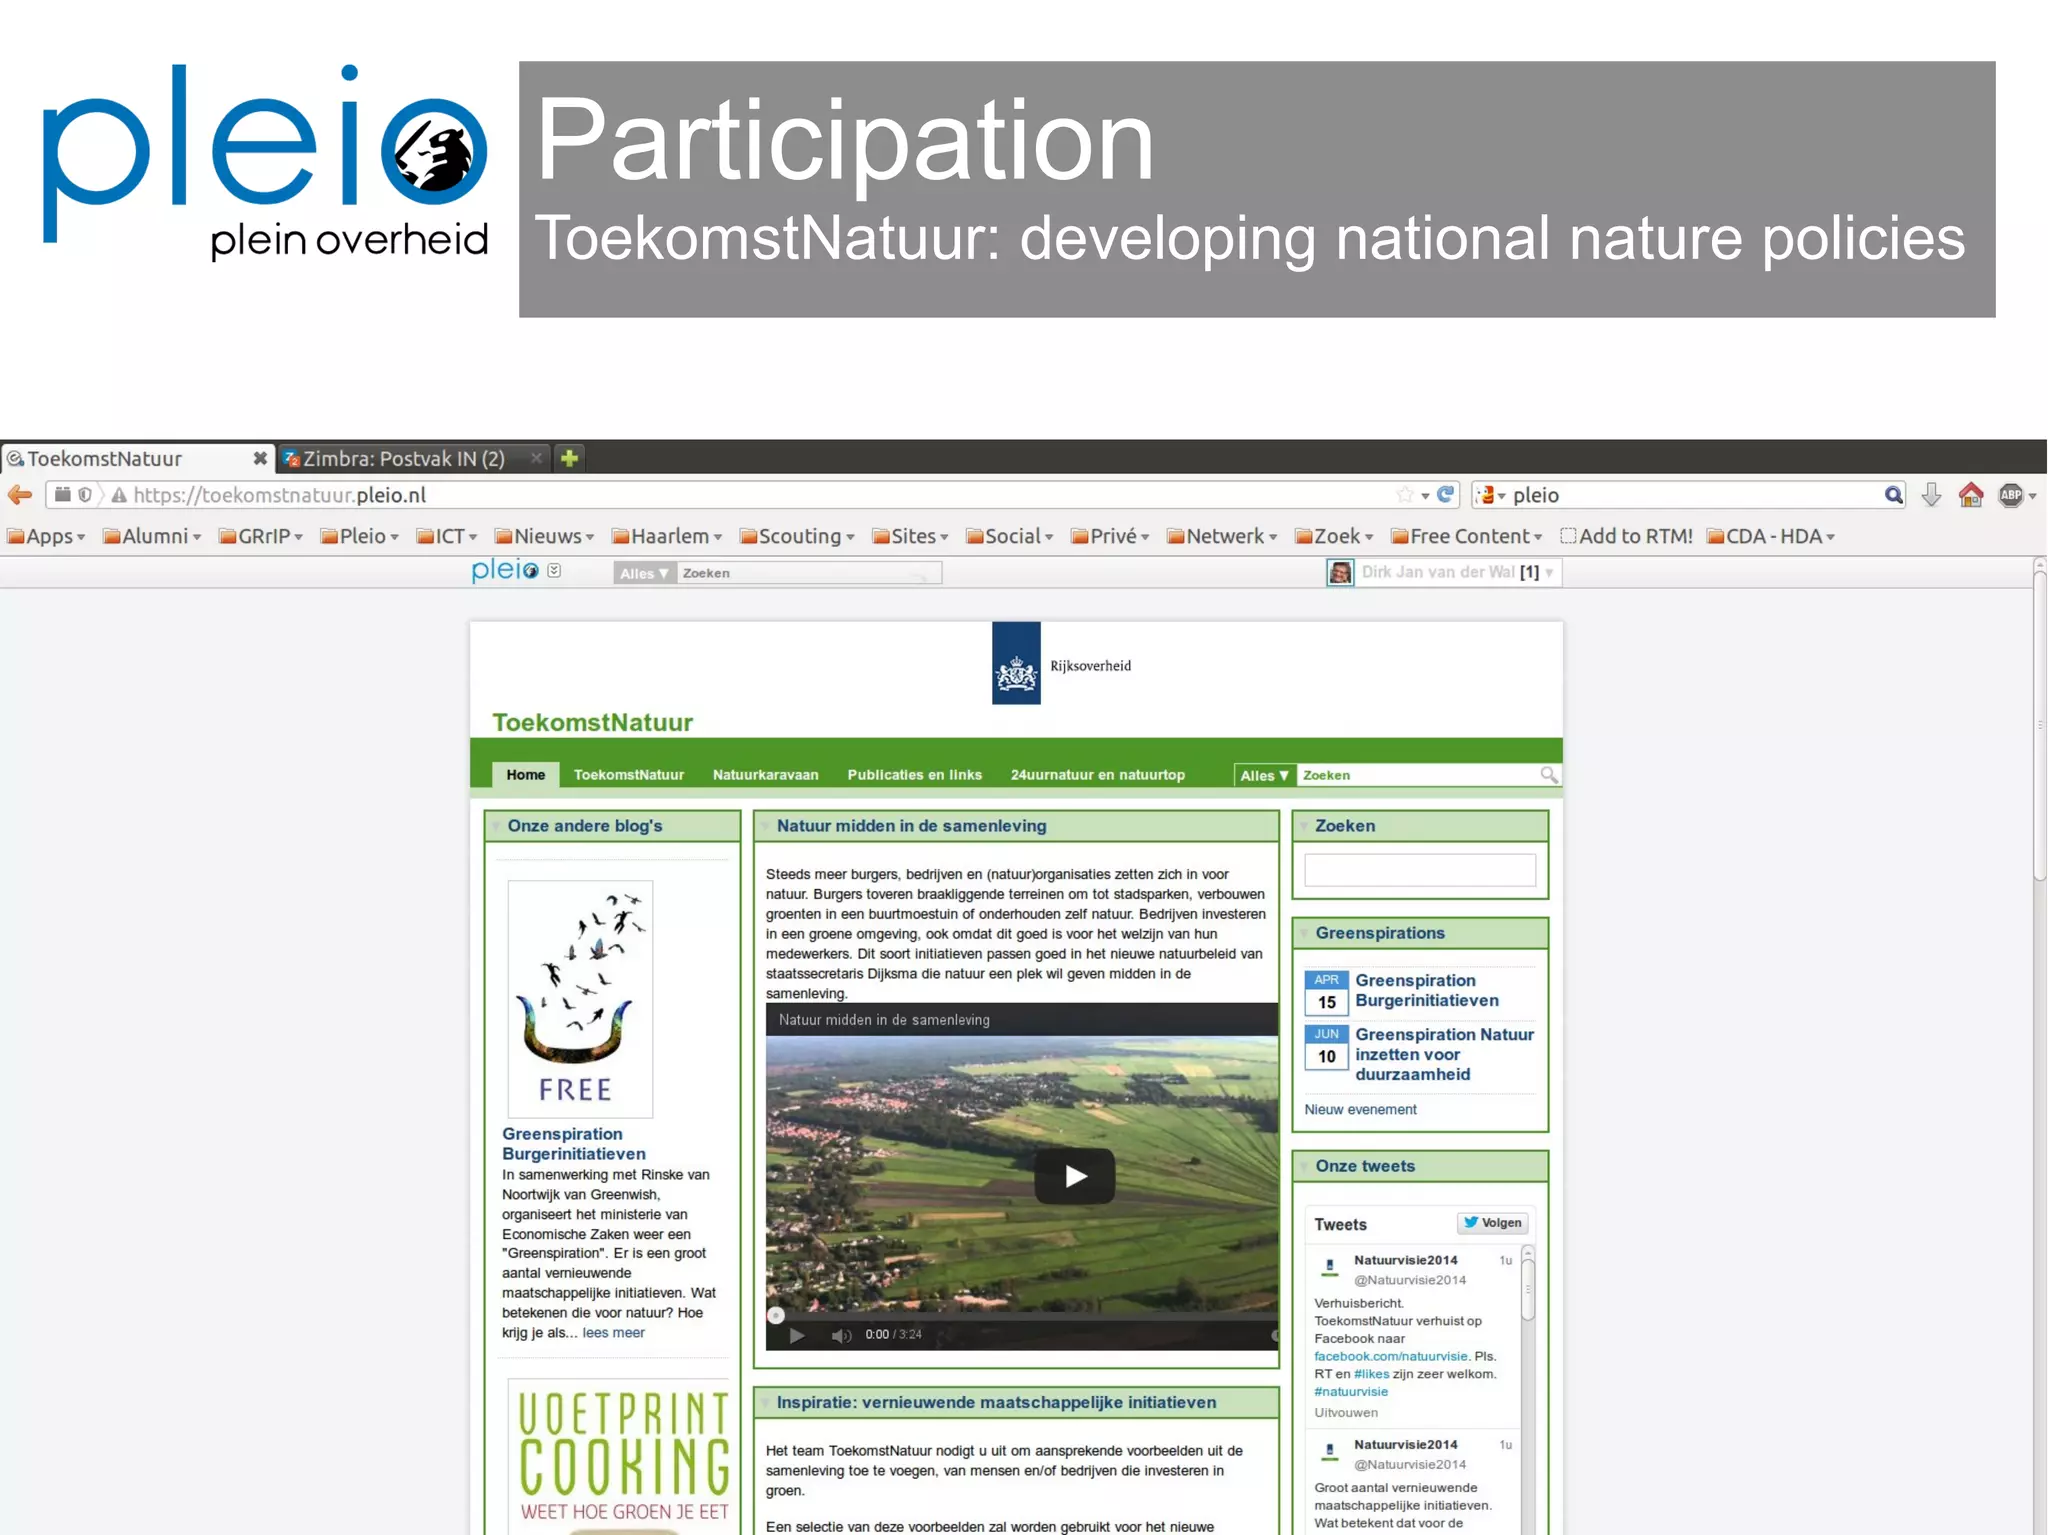Go to the browser home icon

point(1971,495)
